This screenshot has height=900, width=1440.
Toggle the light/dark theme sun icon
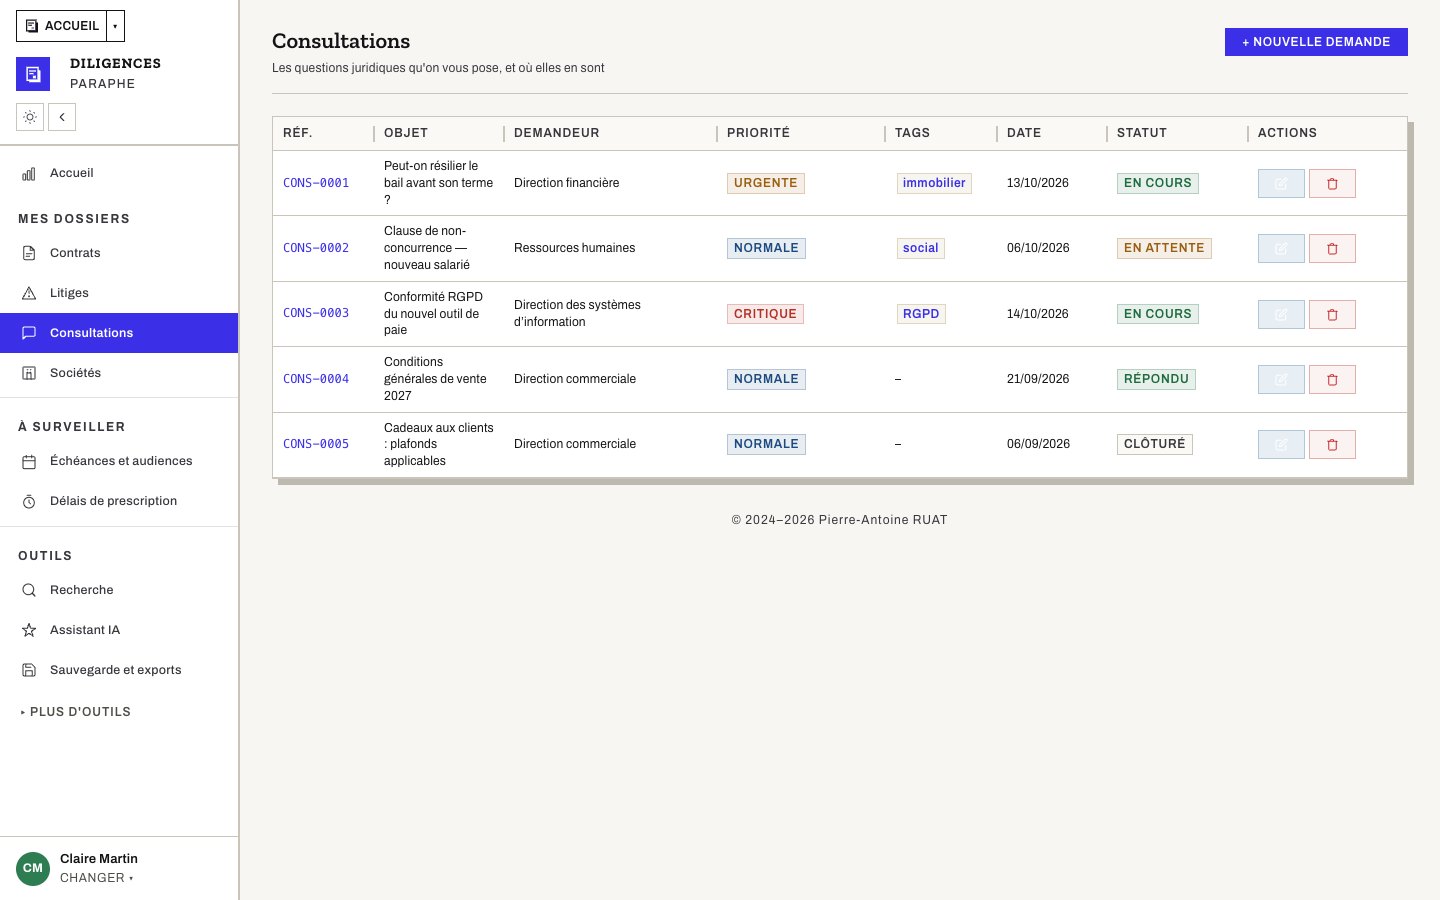[30, 117]
